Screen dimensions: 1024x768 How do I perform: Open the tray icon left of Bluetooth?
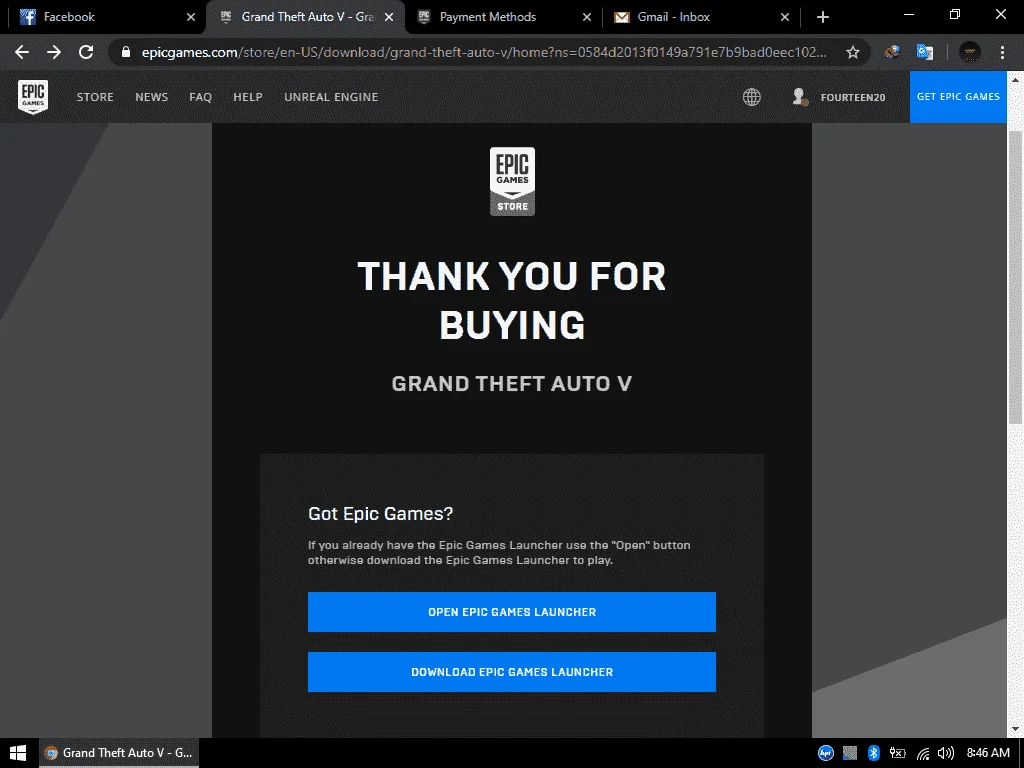coord(850,753)
